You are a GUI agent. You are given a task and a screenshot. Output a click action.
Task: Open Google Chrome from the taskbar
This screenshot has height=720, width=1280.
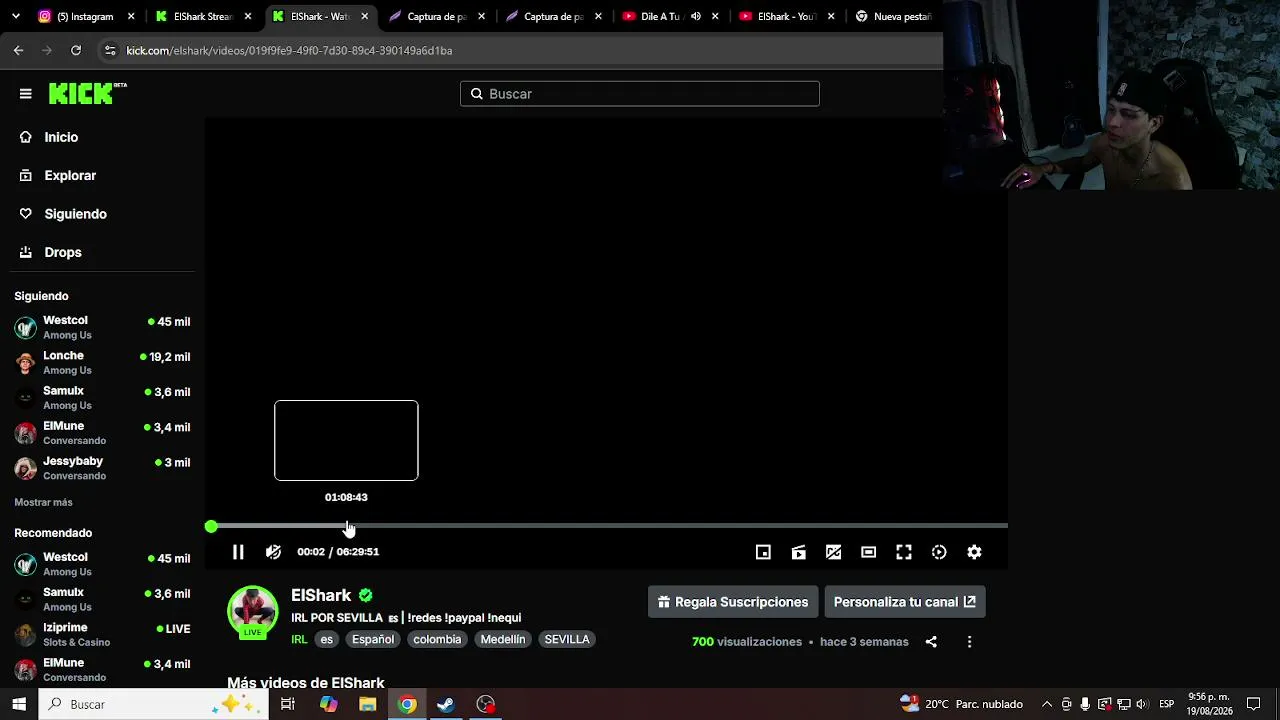(x=407, y=704)
